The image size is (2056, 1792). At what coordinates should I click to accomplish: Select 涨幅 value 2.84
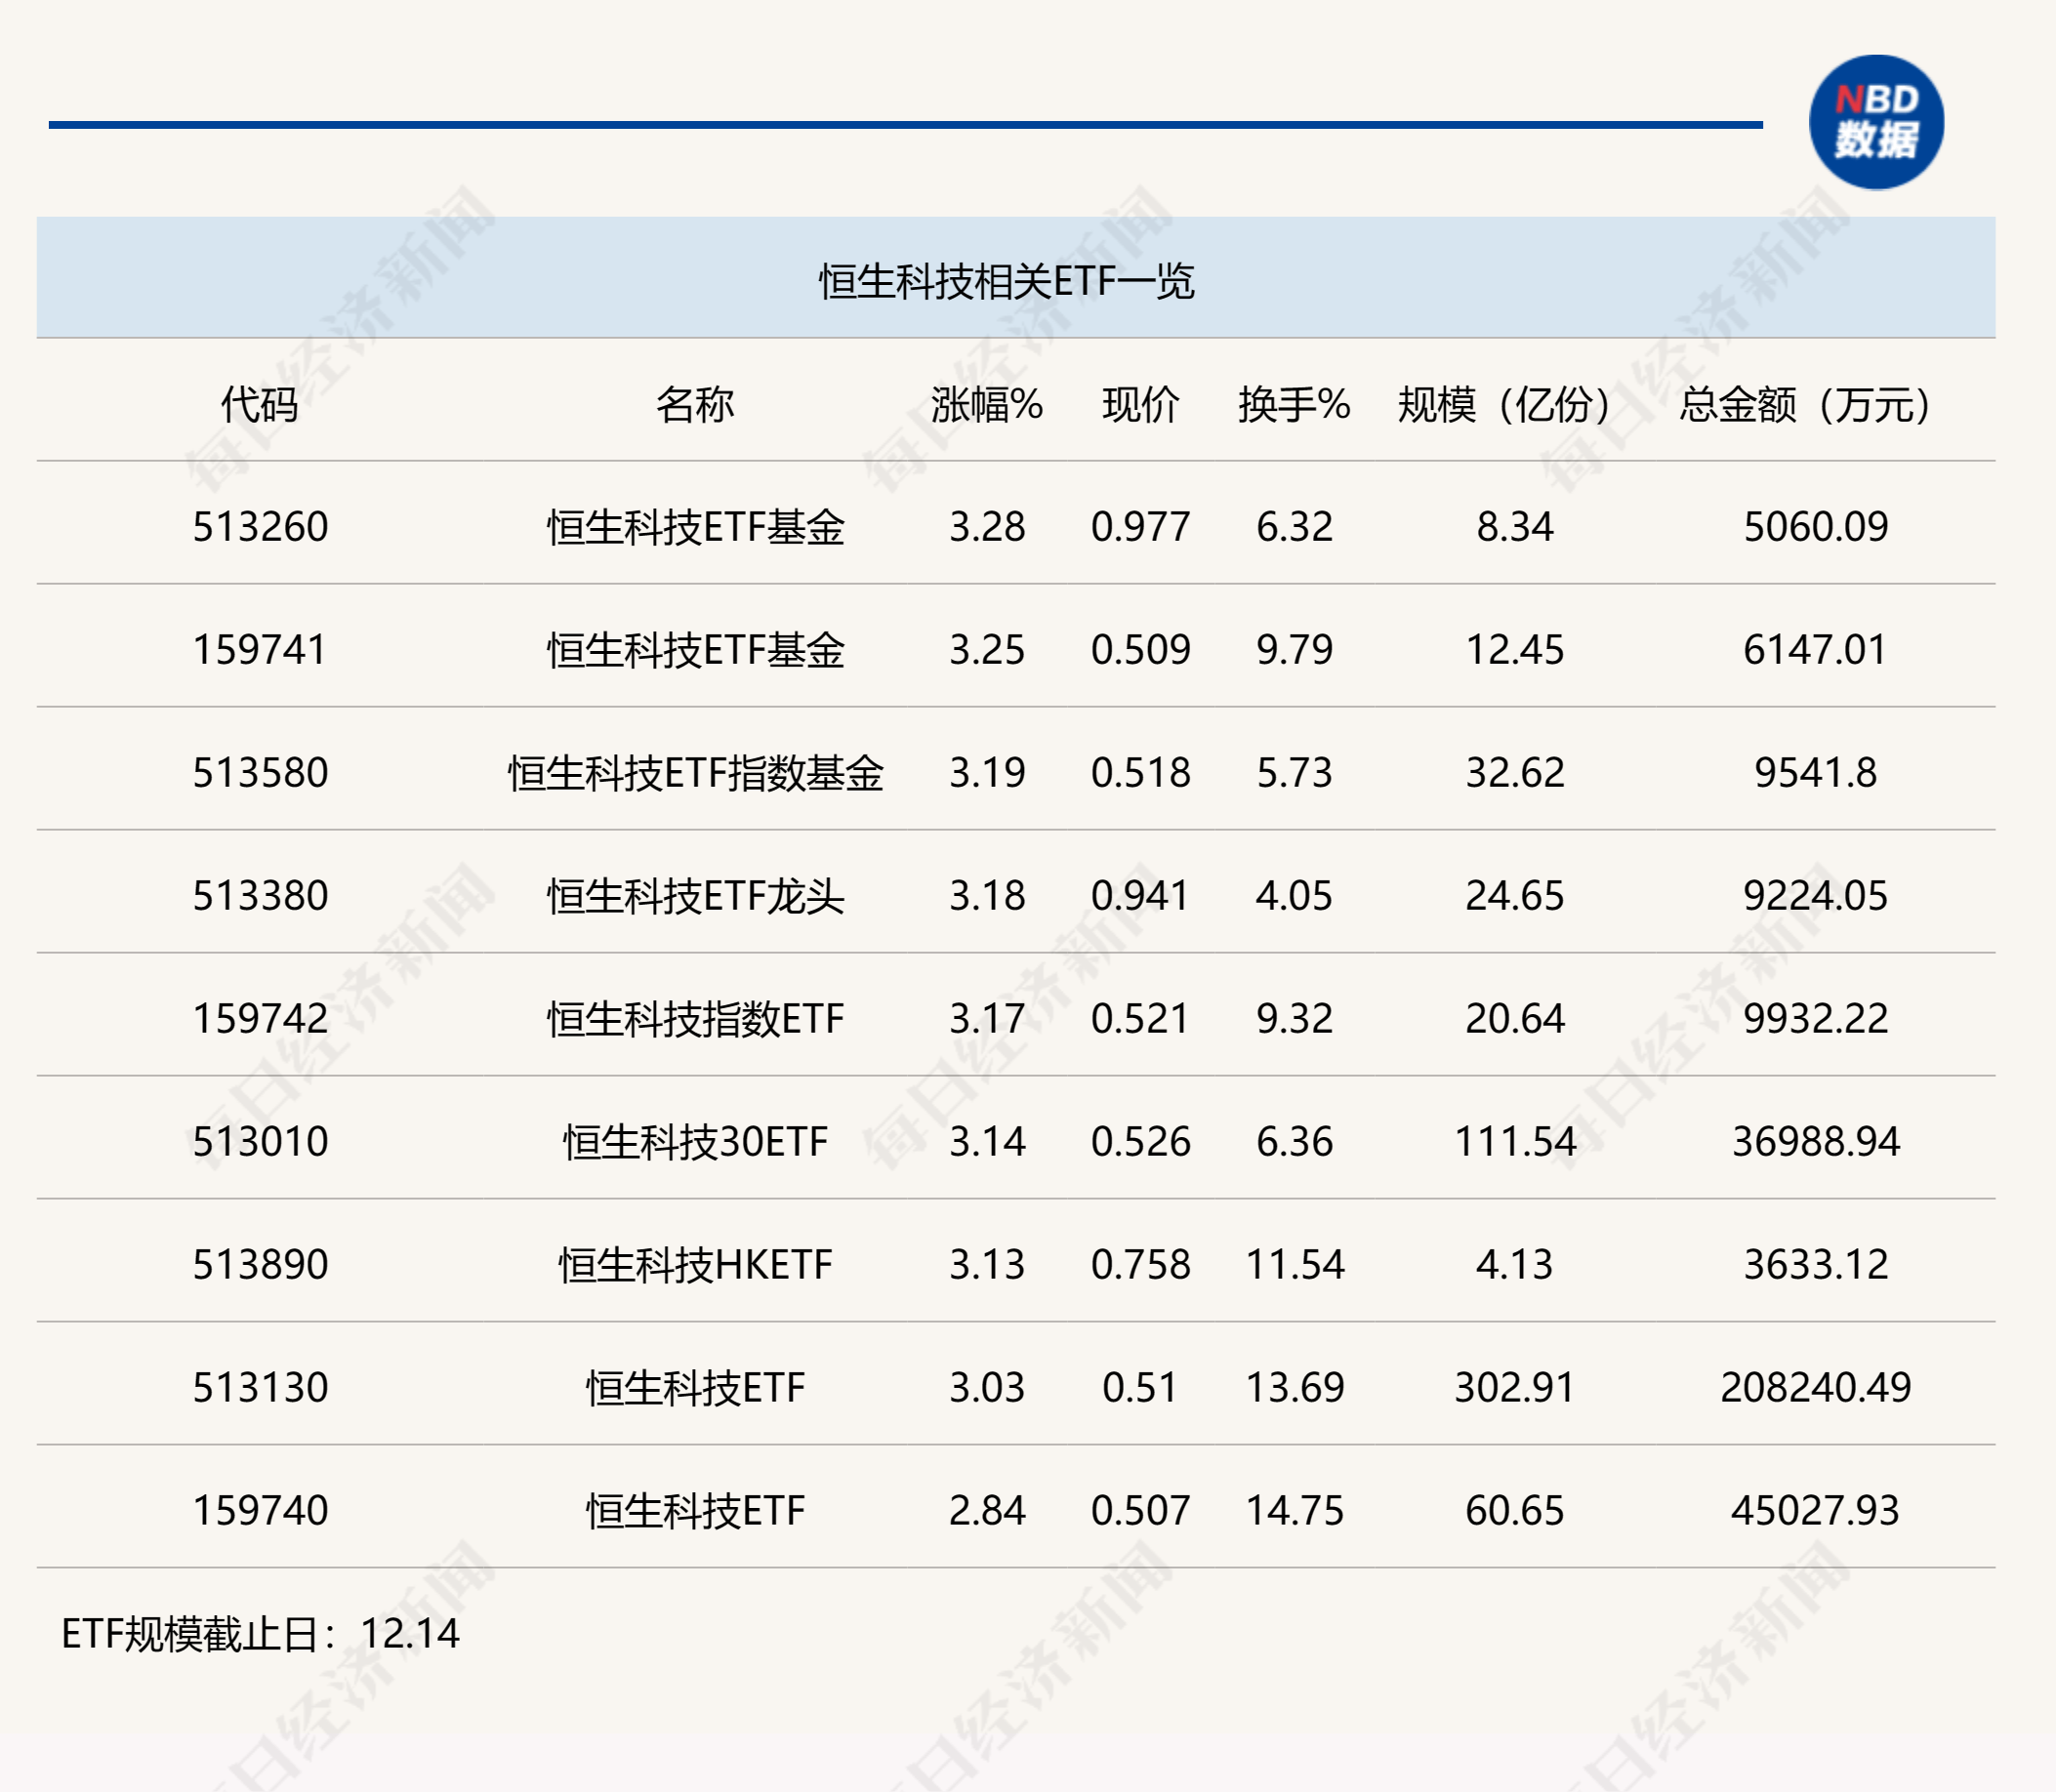pos(987,1511)
